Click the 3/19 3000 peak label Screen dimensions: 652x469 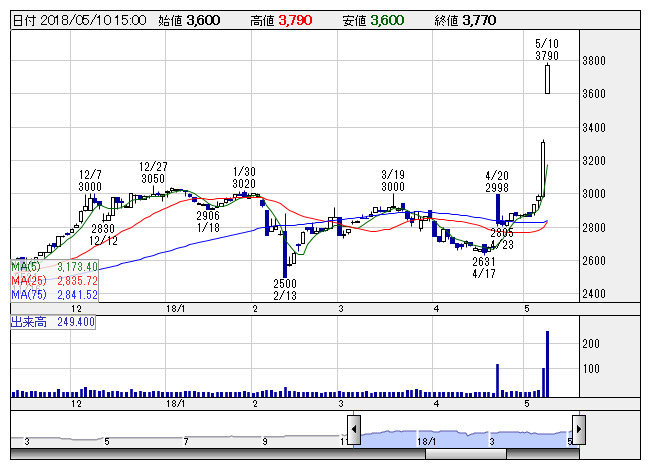click(x=393, y=180)
